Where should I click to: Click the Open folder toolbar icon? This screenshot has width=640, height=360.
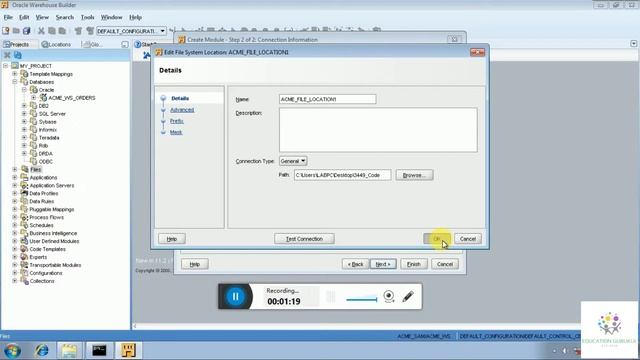16,31
